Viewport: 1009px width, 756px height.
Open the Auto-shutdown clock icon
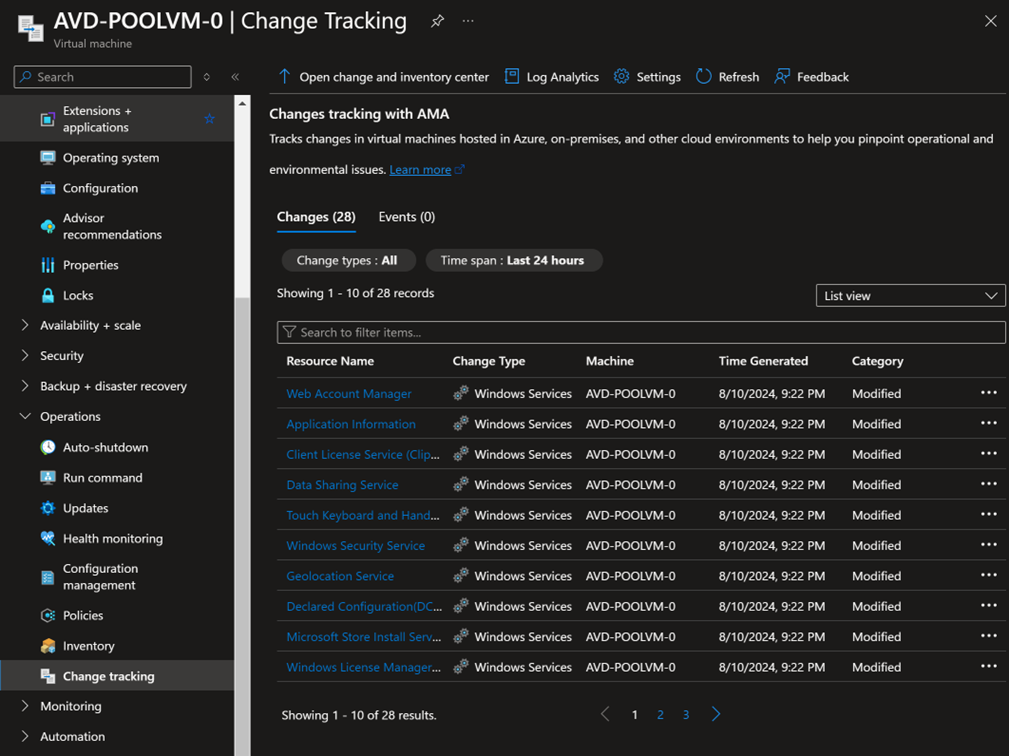coord(48,447)
